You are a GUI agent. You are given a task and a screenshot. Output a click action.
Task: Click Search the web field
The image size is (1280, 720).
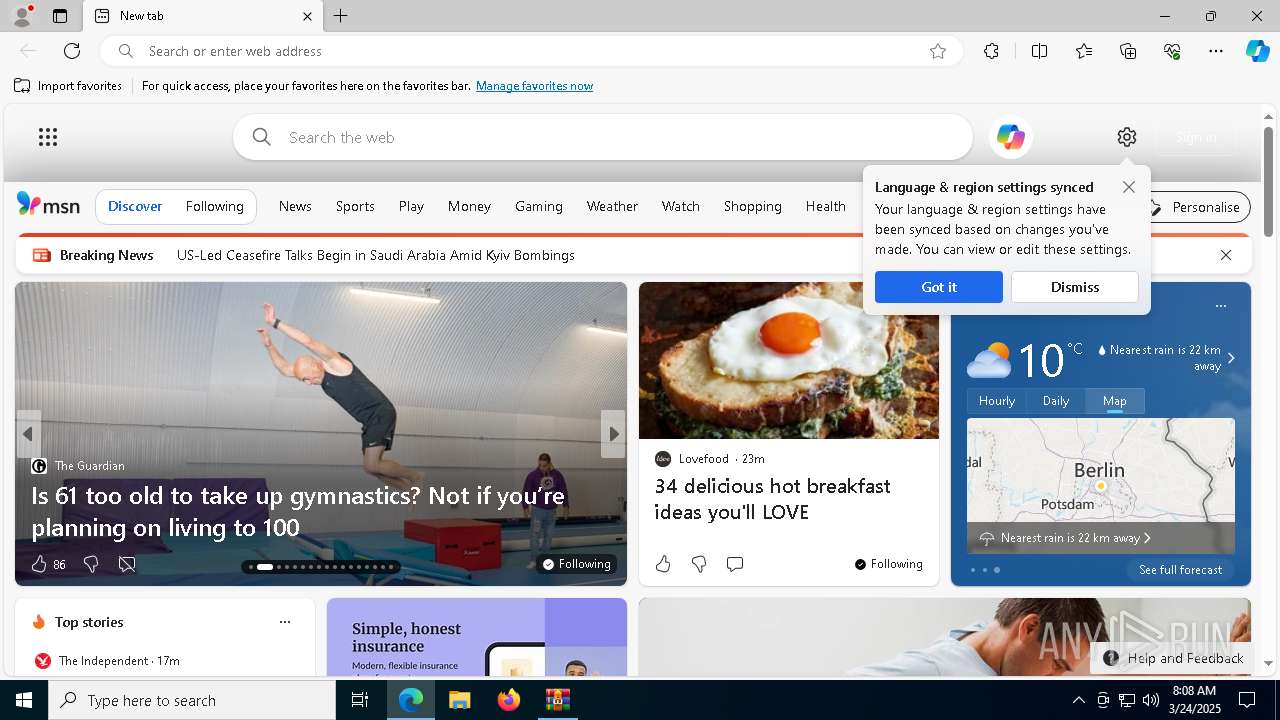pos(603,137)
